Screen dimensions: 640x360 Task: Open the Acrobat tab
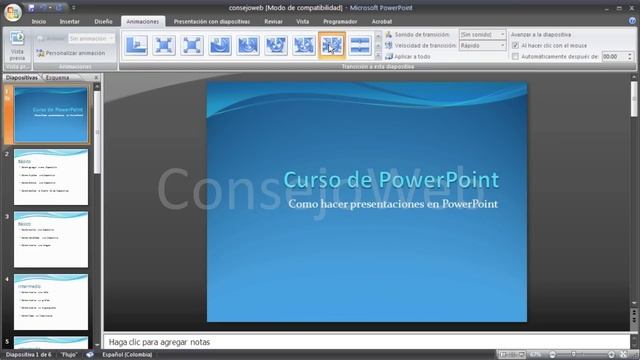point(382,22)
